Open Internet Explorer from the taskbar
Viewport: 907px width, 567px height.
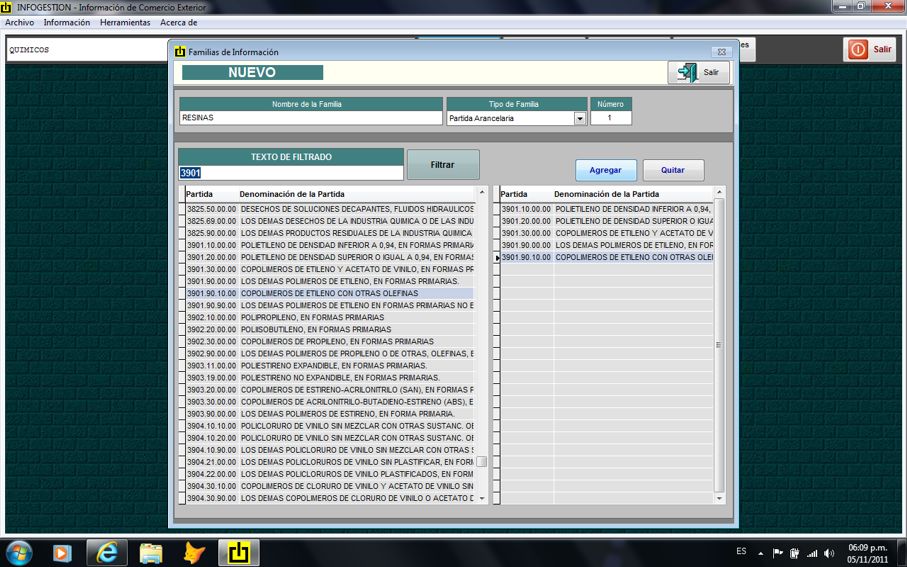click(x=106, y=552)
